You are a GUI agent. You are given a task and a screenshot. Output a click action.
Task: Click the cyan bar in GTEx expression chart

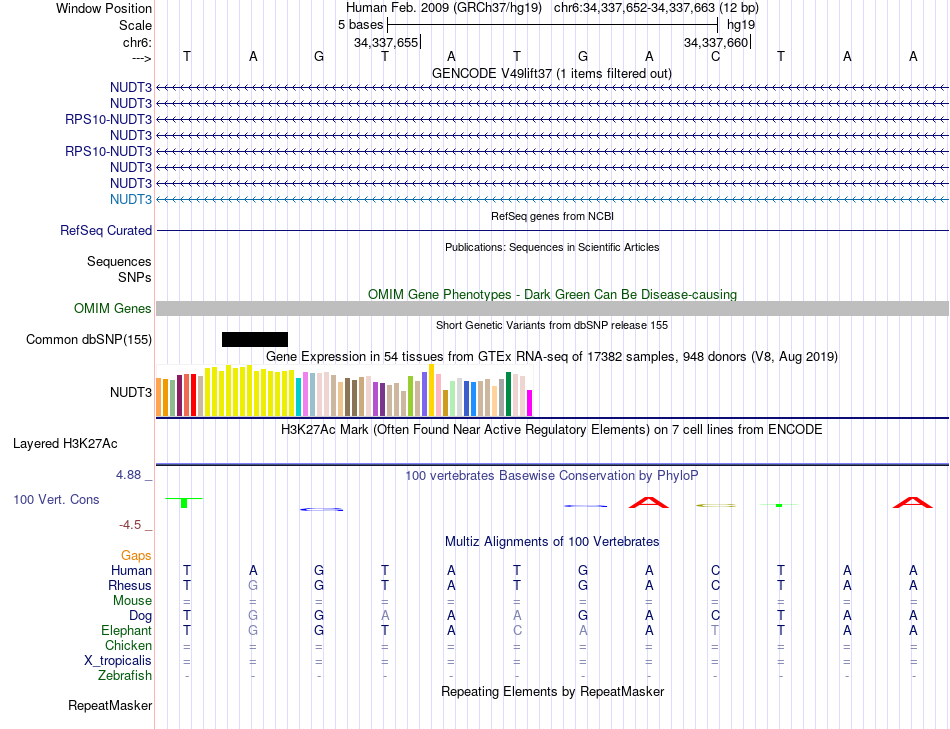pos(299,397)
